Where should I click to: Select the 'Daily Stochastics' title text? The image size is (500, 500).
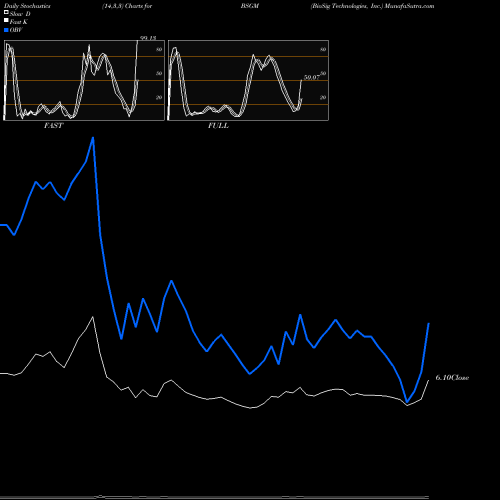pos(27,6)
